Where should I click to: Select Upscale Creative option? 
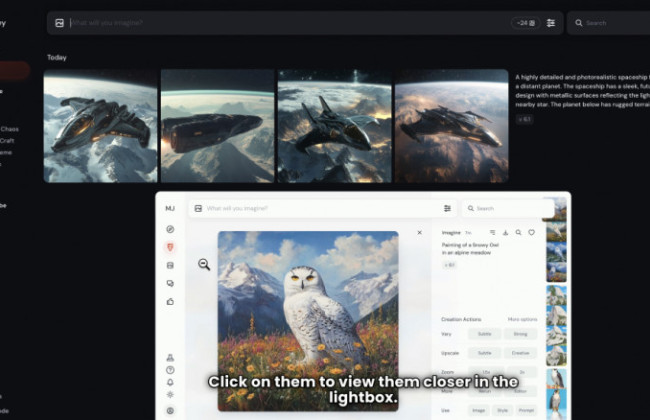(x=520, y=353)
